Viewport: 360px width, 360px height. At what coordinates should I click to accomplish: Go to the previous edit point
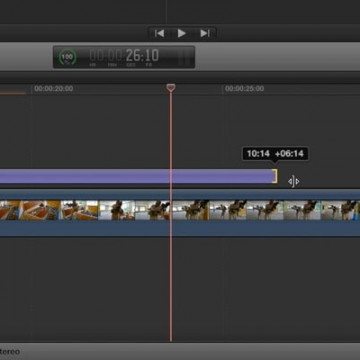pos(159,33)
